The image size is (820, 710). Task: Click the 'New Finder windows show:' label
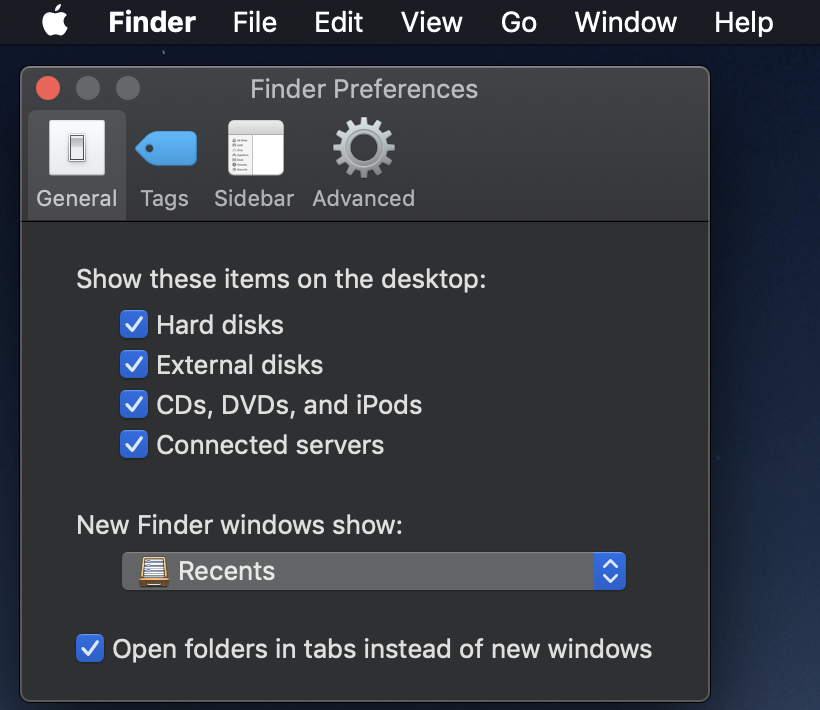click(240, 524)
